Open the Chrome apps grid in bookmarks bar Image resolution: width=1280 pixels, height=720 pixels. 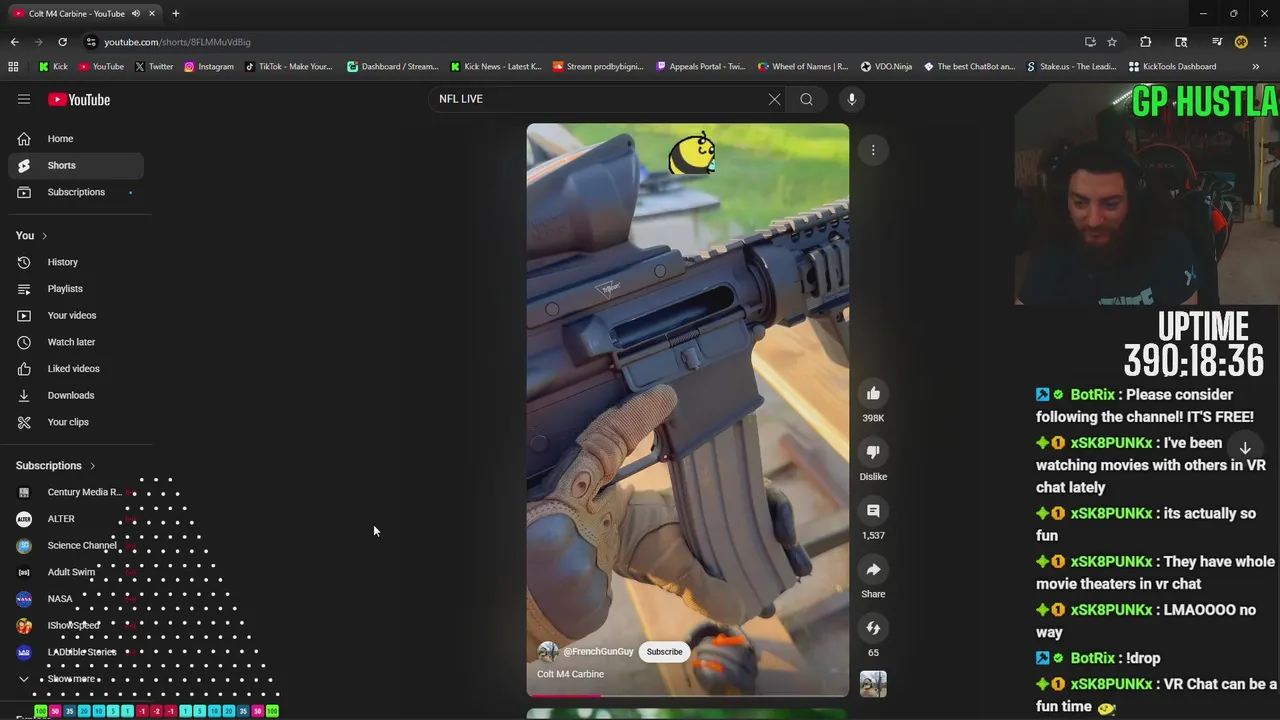tap(13, 67)
